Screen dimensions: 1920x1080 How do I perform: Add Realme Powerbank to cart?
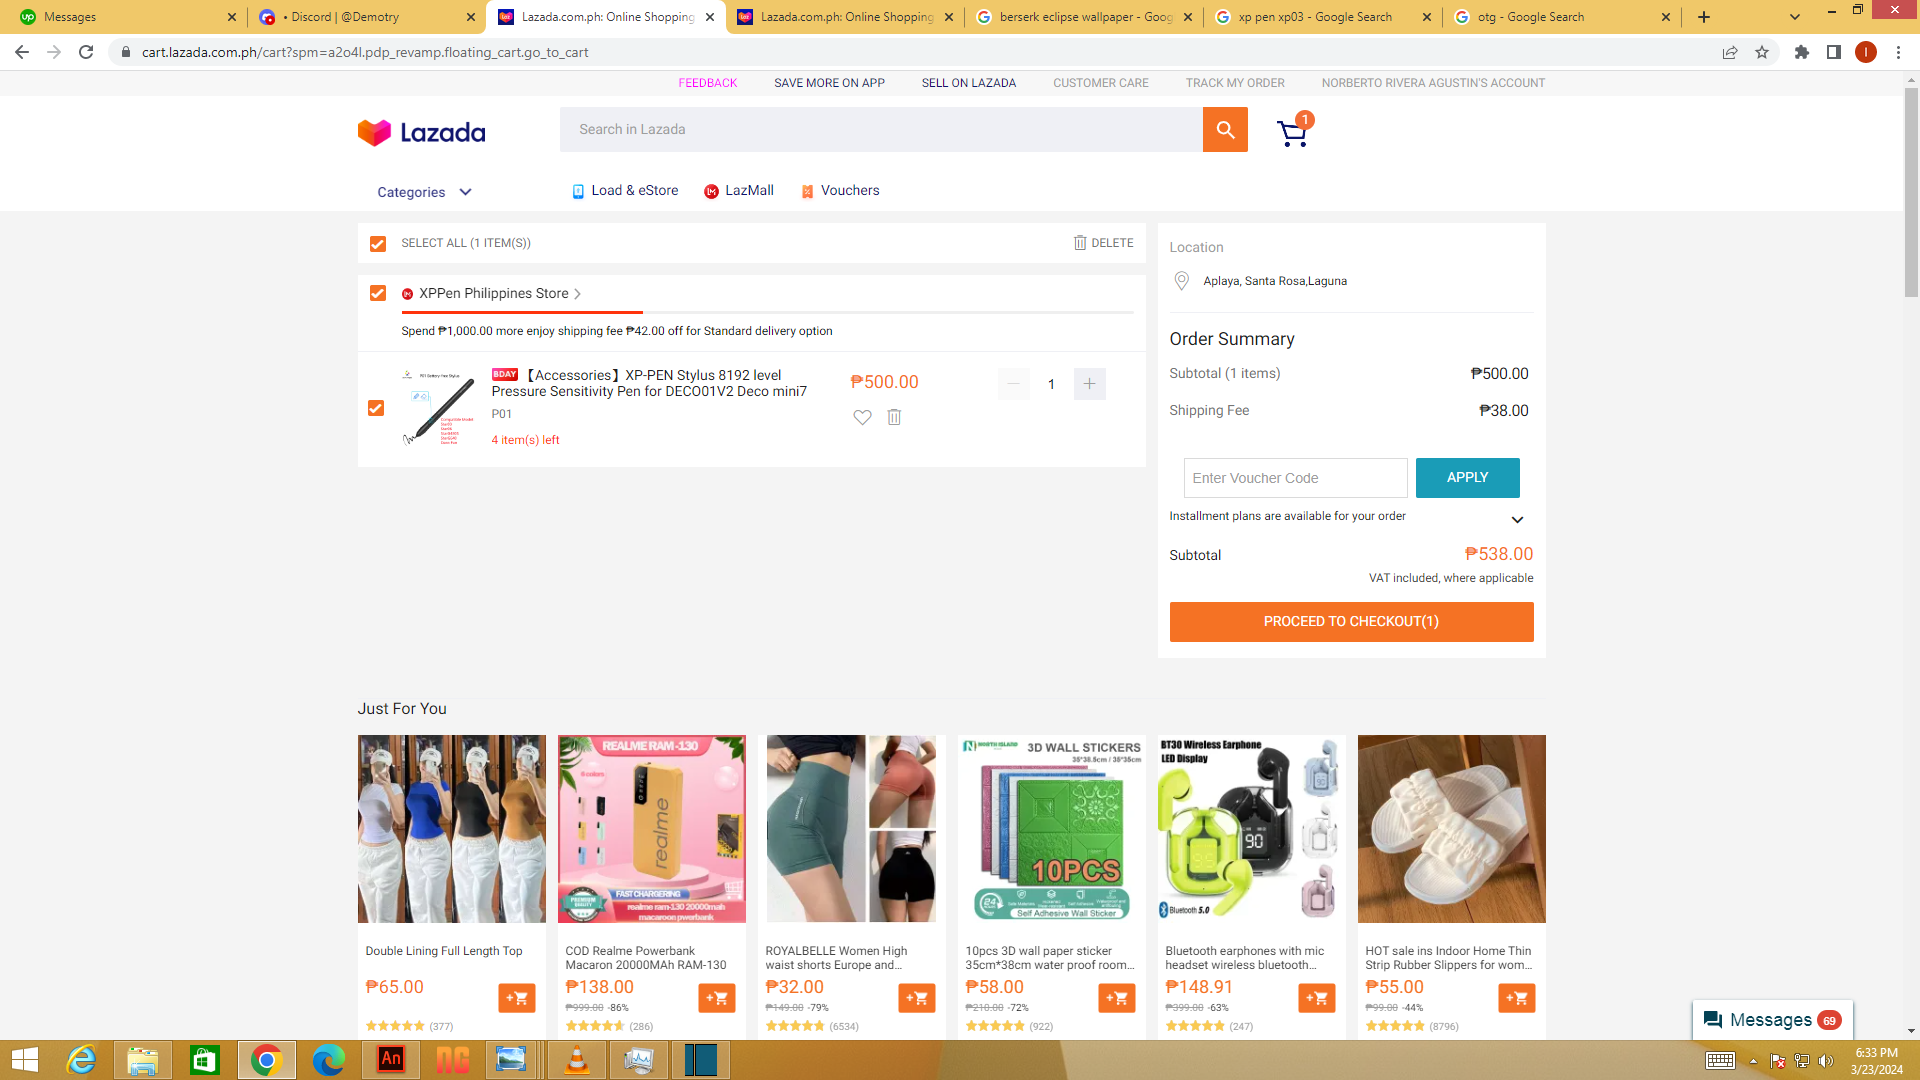pos(717,998)
